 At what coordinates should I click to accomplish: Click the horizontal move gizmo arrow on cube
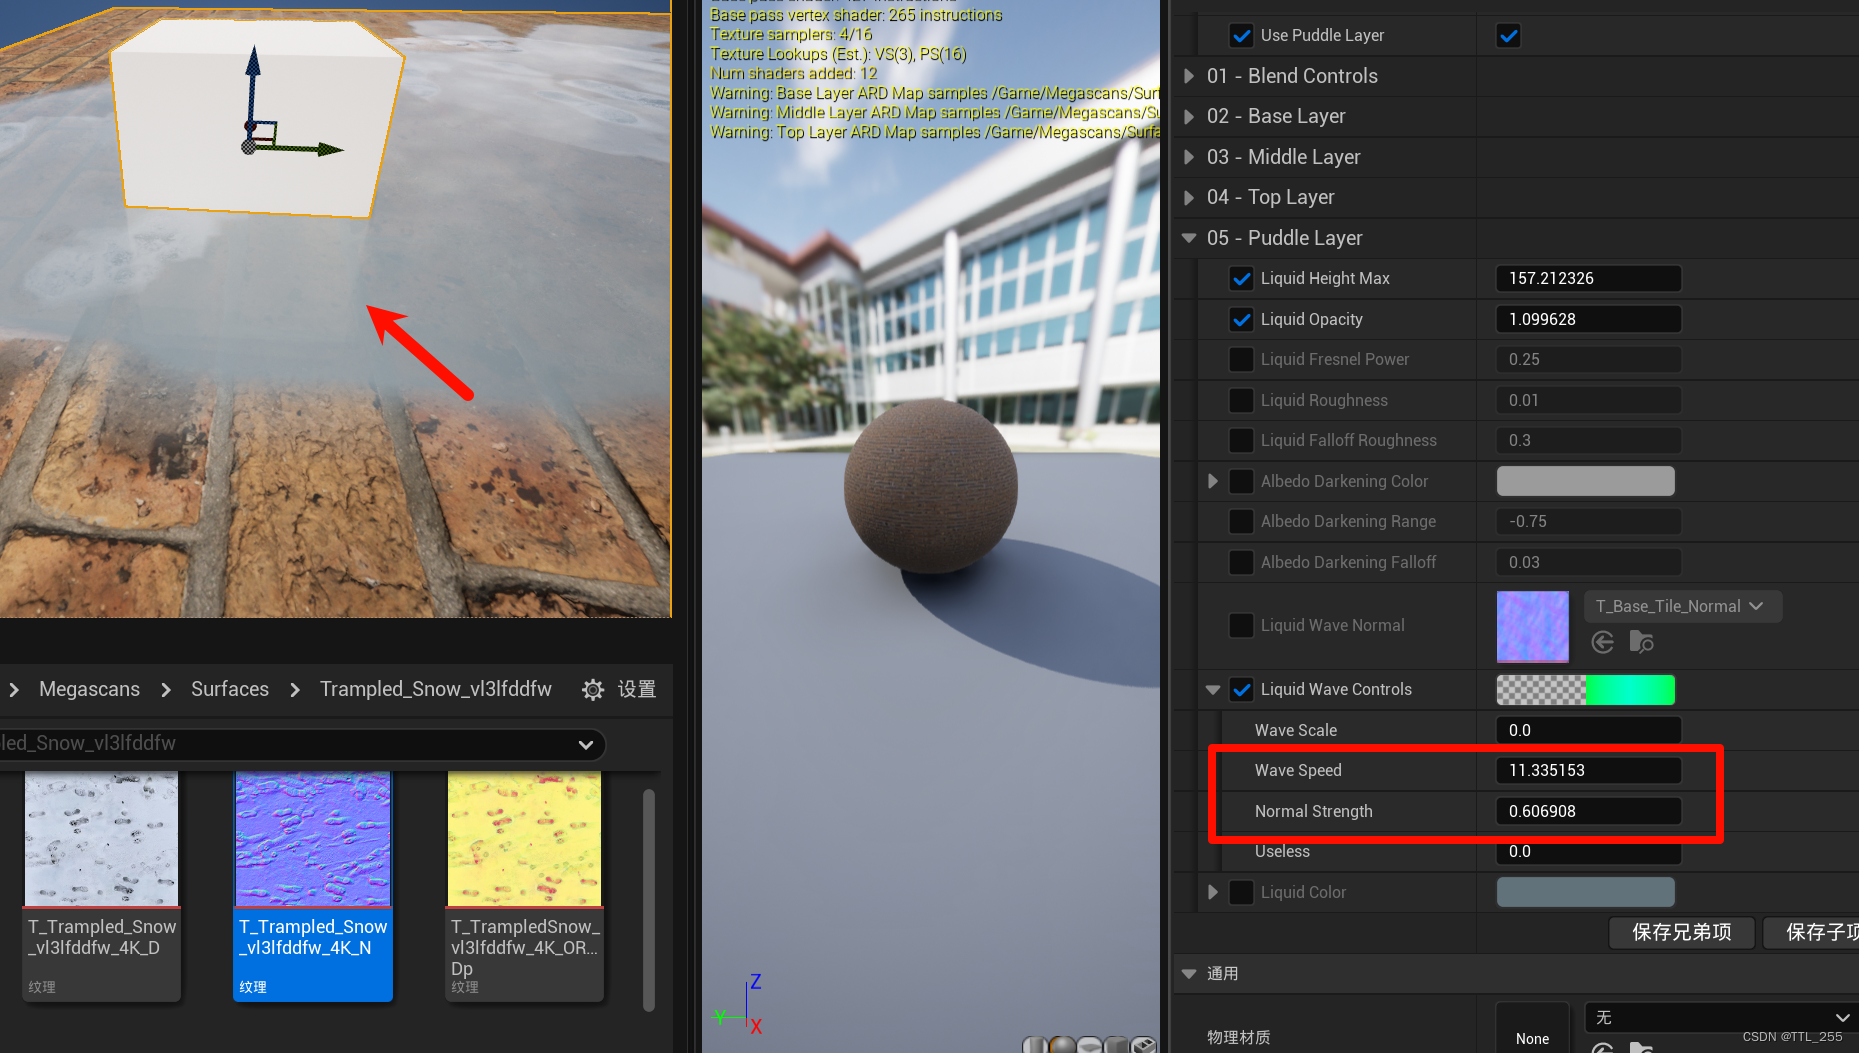[328, 150]
